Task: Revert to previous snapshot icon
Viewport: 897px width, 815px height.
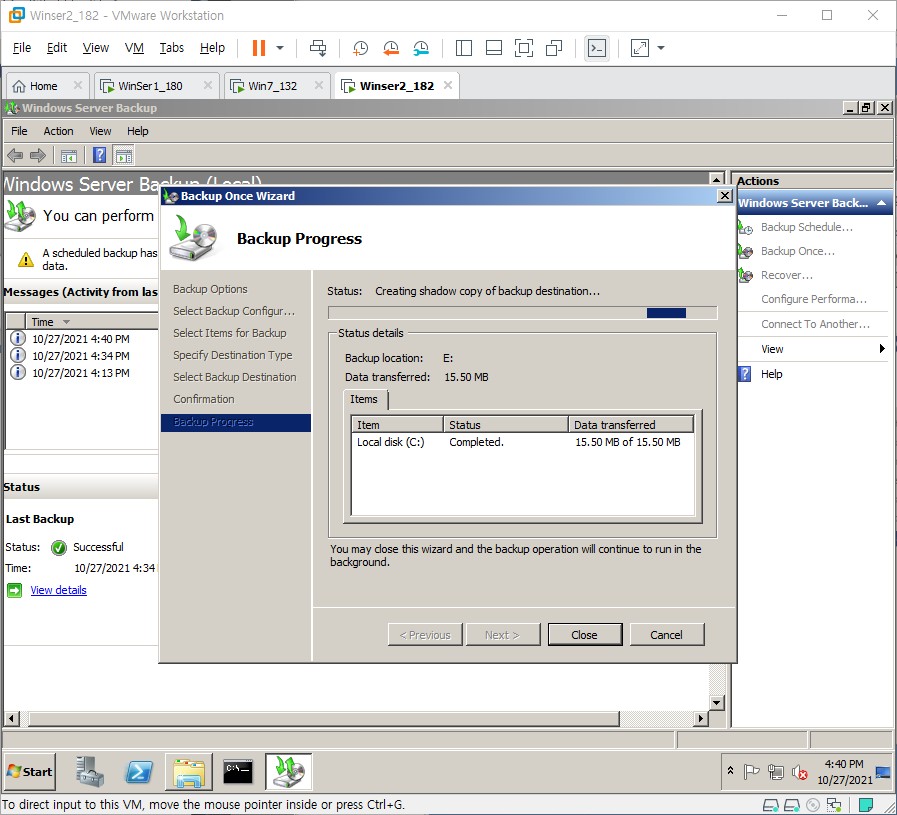Action: pyautogui.click(x=391, y=48)
